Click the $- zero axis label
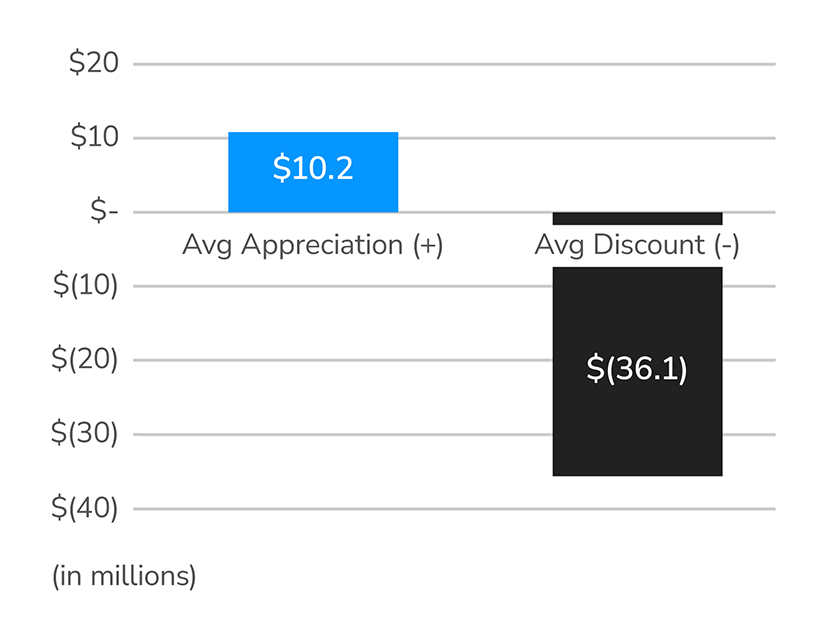 (x=98, y=212)
